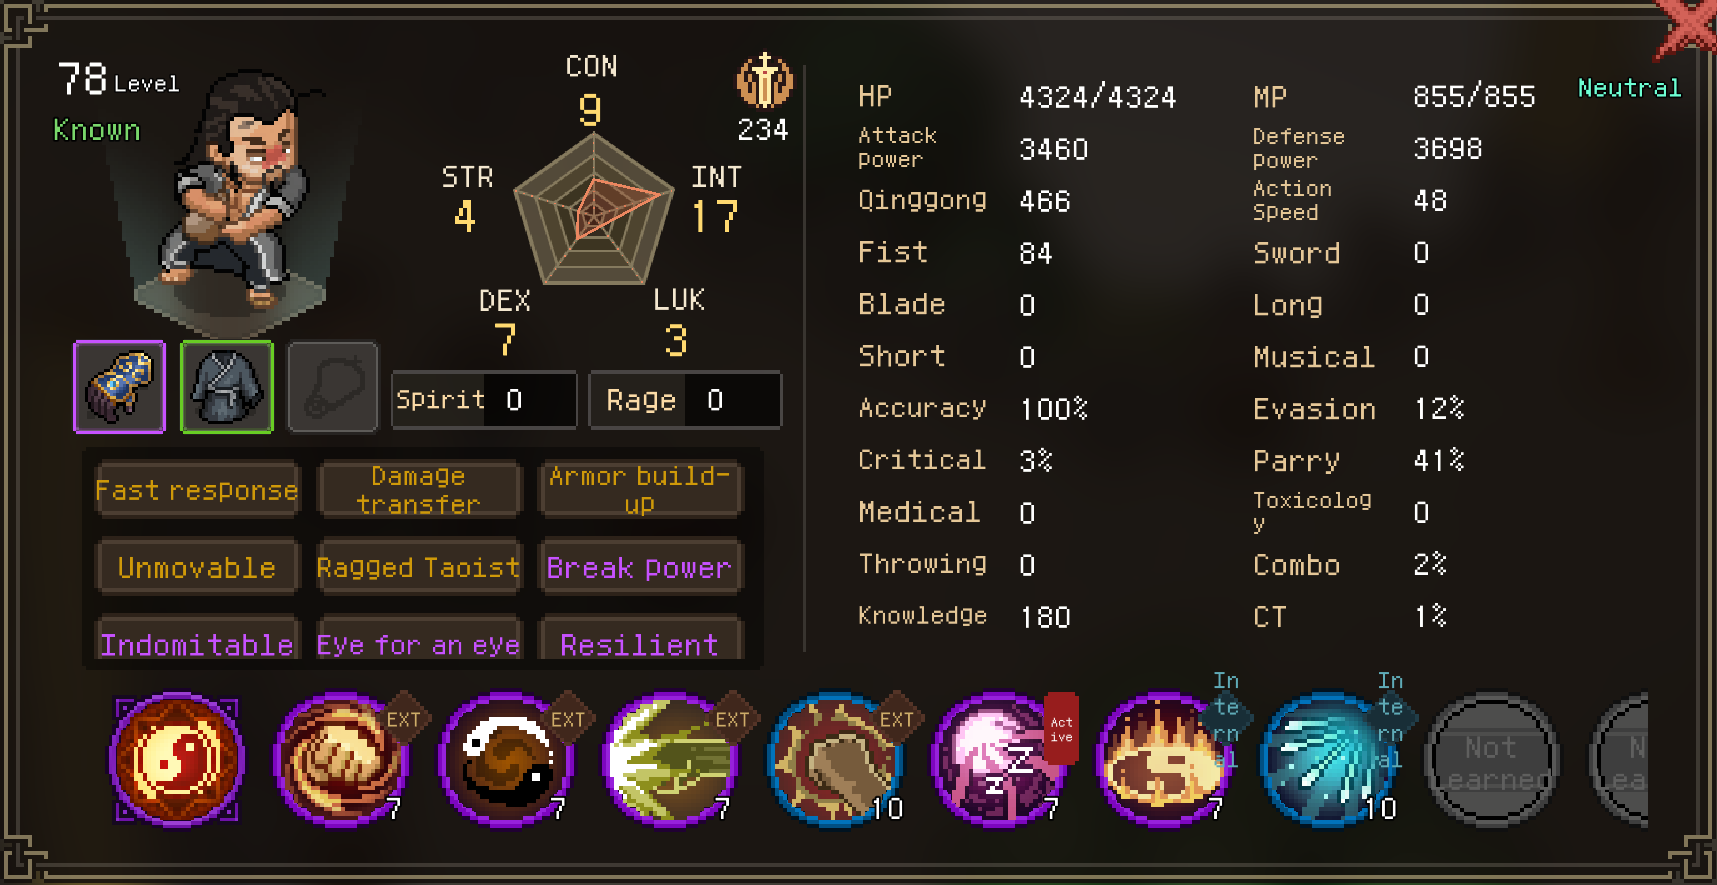Select the flaming Internal skill icon
Screen dimensions: 1717x885
[1163, 759]
